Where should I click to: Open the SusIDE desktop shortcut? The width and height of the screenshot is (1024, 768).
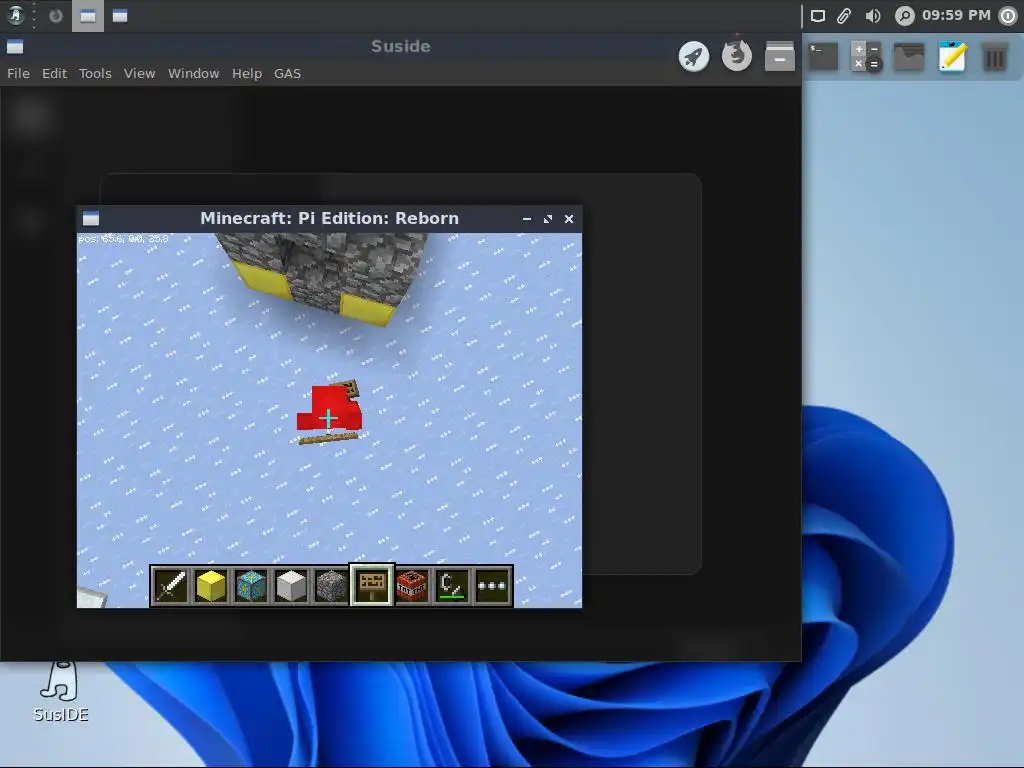pyautogui.click(x=61, y=691)
